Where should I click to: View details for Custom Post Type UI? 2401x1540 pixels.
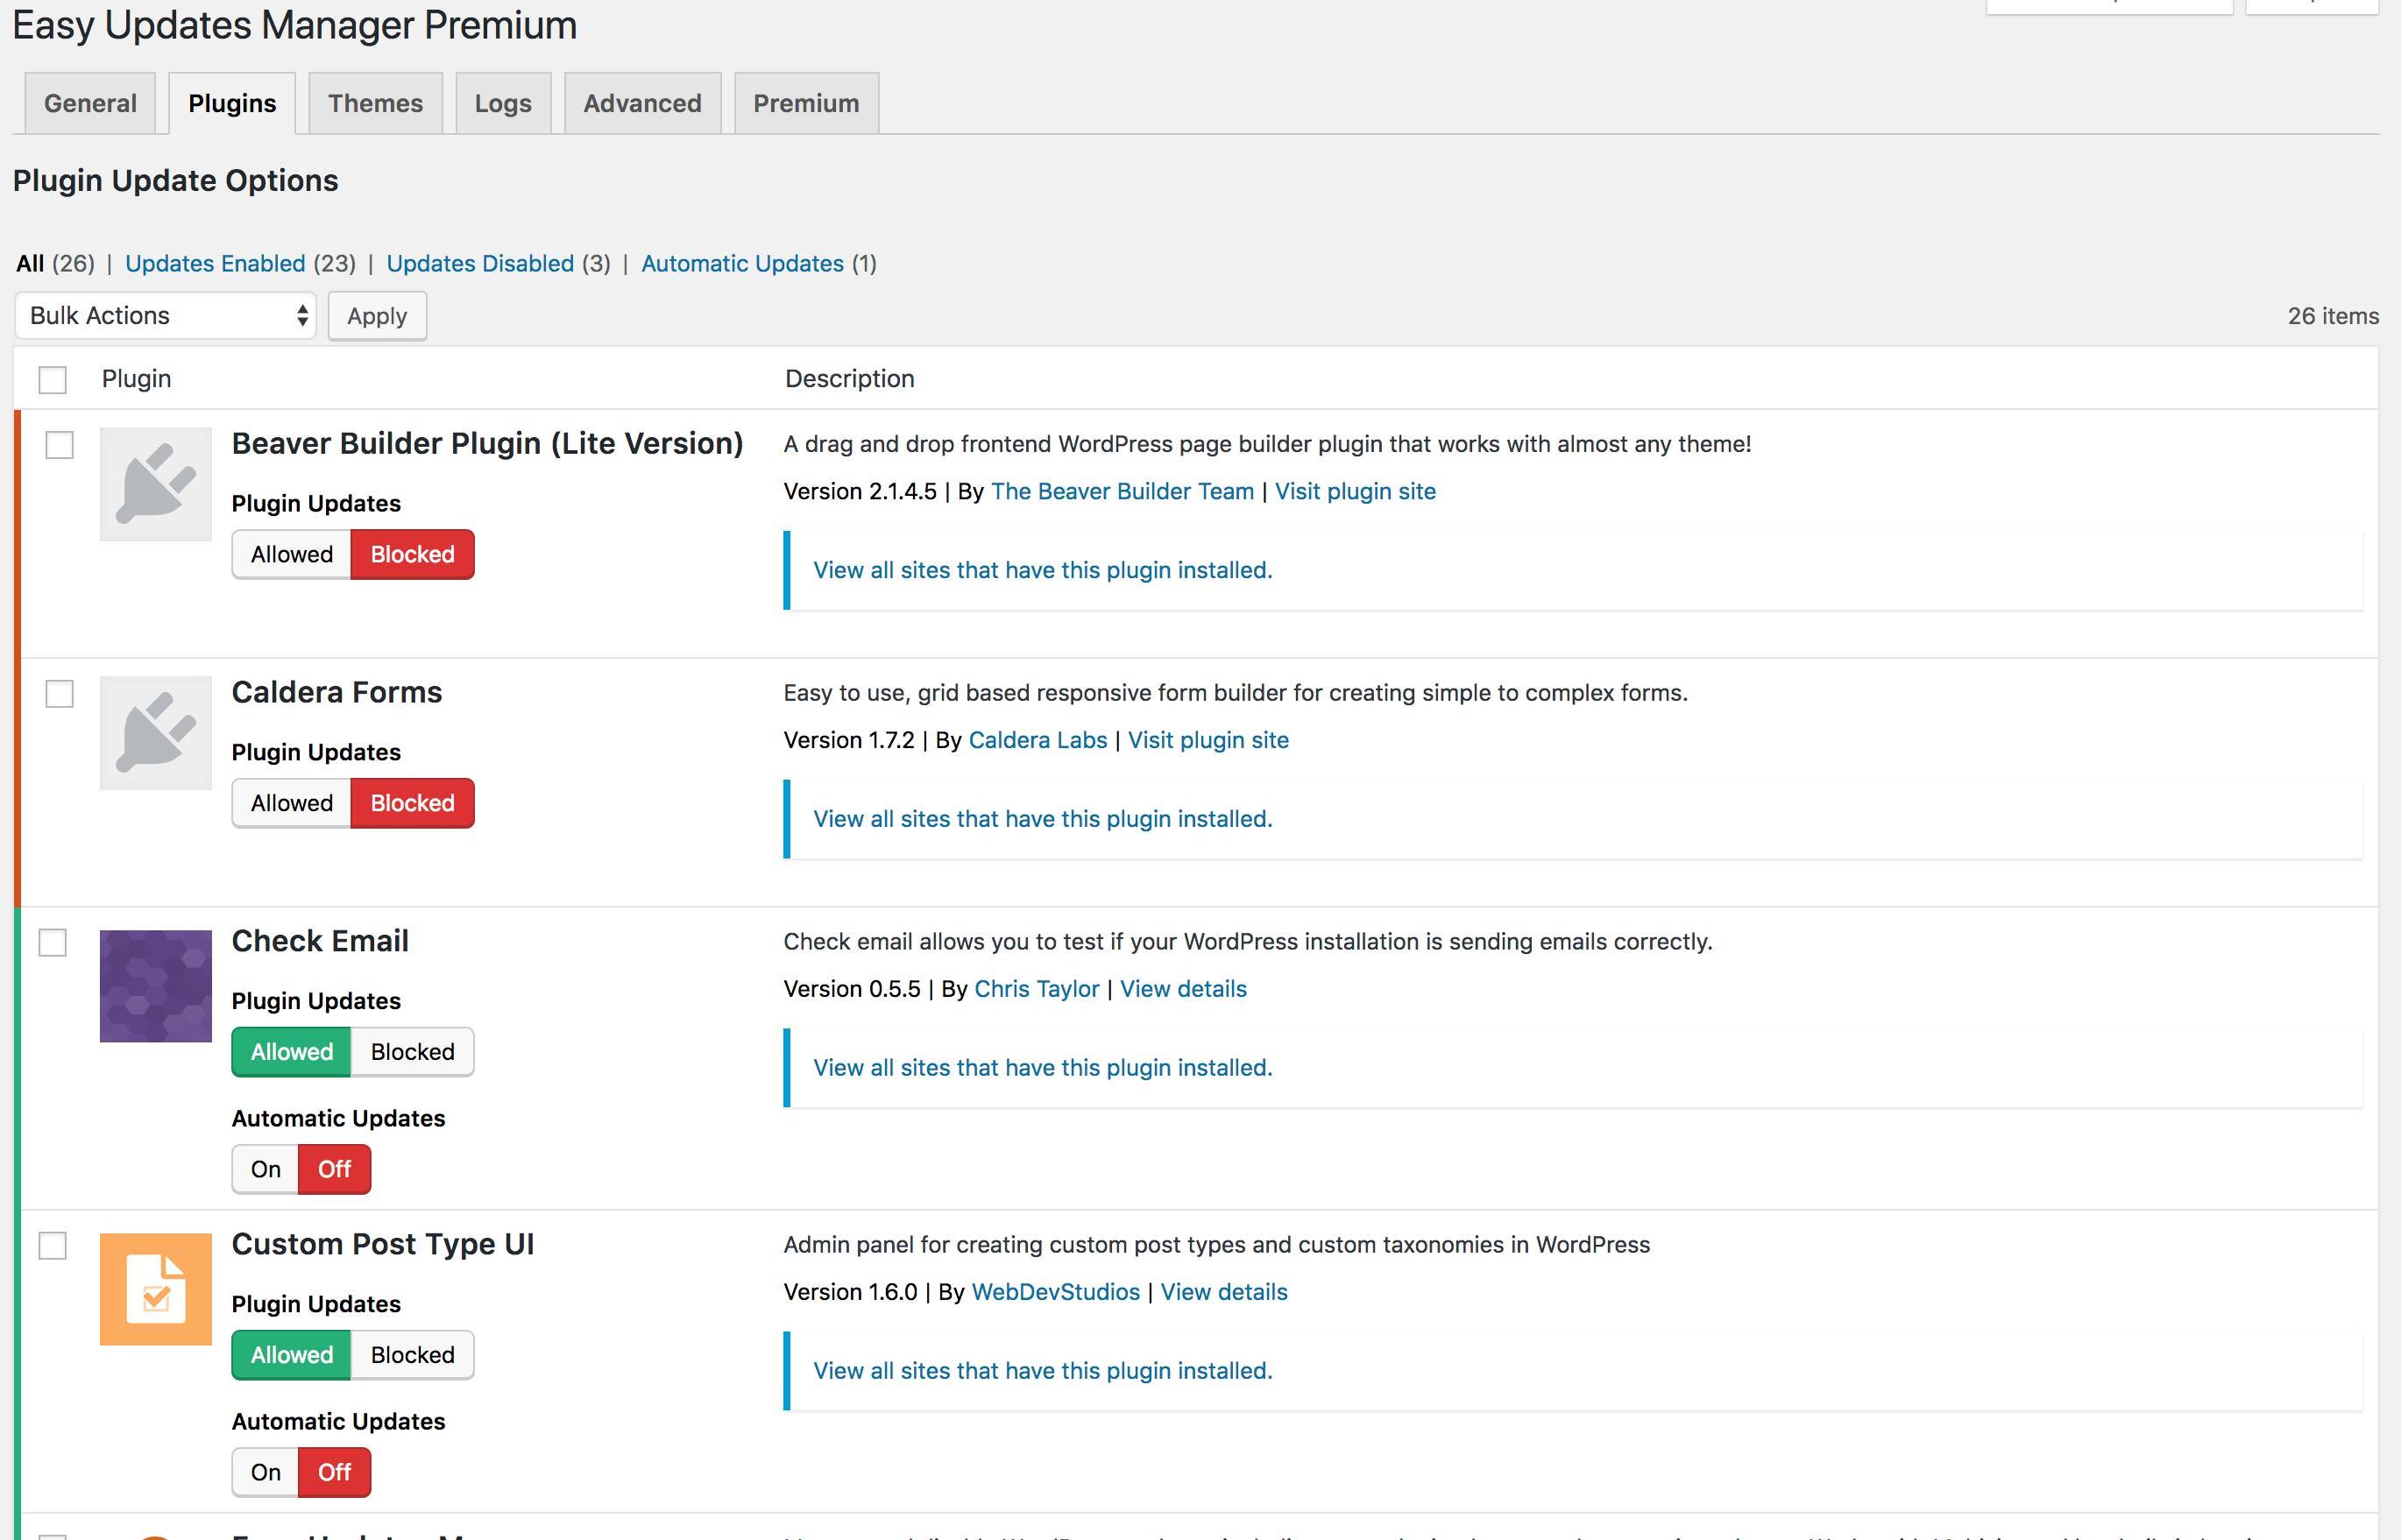1224,1292
